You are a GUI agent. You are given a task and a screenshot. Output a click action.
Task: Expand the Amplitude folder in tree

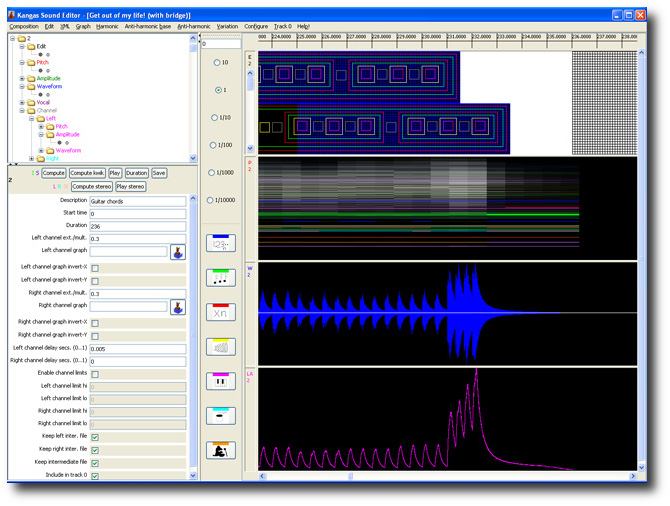[21, 78]
